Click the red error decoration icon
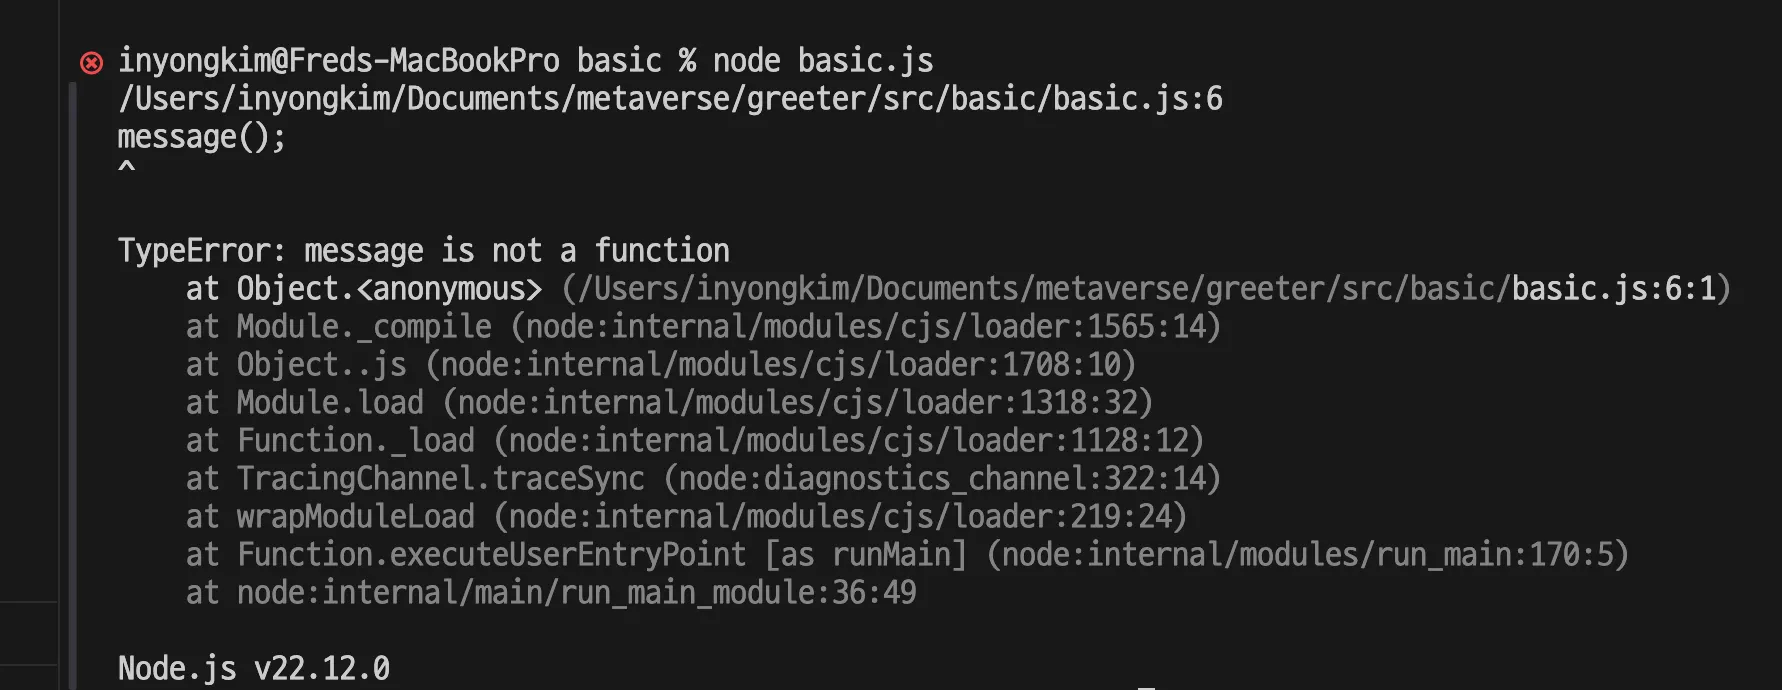Screen dimensions: 1782x690 pos(91,63)
